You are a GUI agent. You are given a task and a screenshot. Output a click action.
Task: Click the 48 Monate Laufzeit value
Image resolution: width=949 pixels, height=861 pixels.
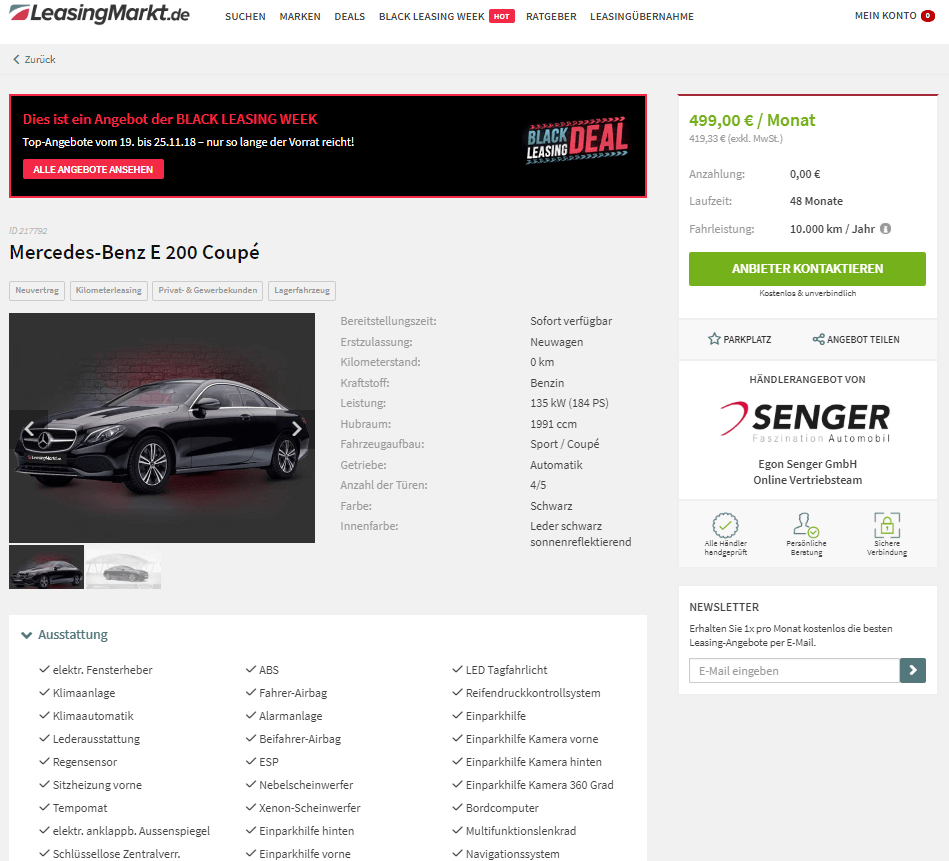click(x=816, y=201)
